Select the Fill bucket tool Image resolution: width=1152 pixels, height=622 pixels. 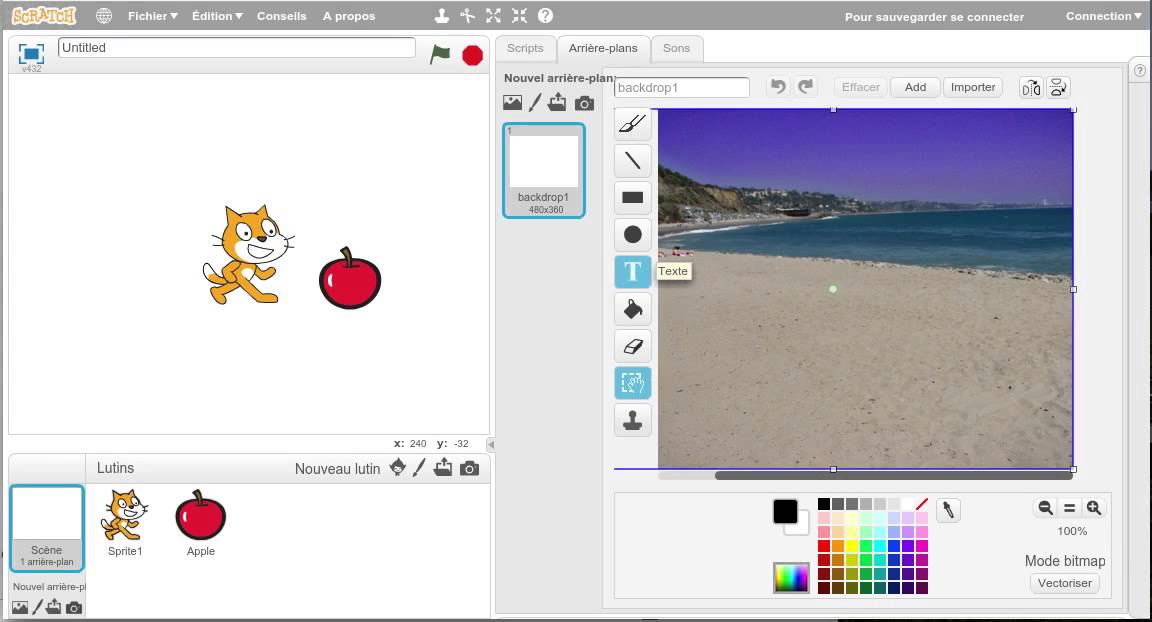[633, 309]
